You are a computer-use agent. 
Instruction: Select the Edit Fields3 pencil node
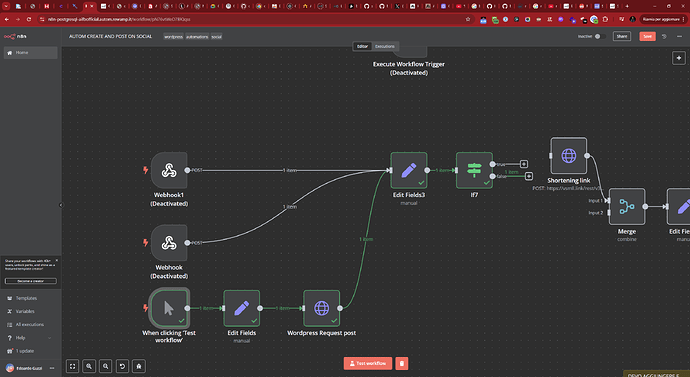[x=409, y=170]
